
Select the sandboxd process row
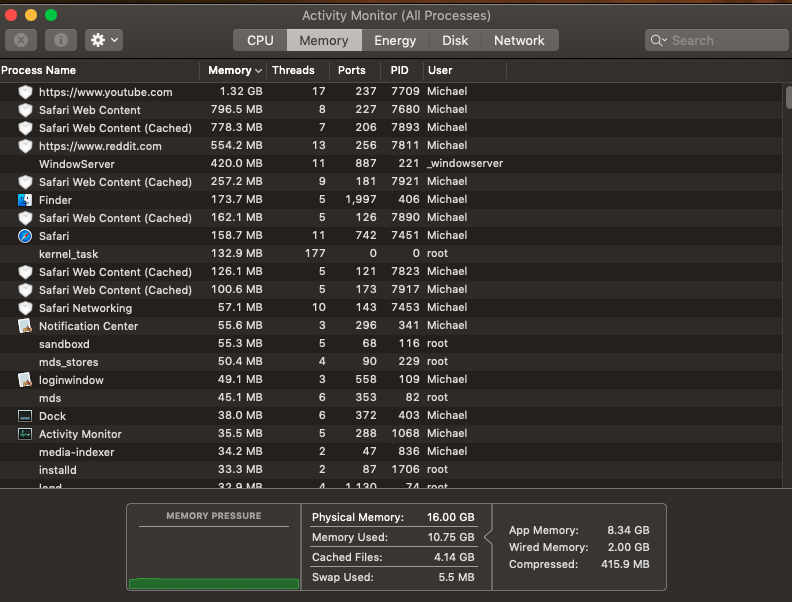(391, 343)
